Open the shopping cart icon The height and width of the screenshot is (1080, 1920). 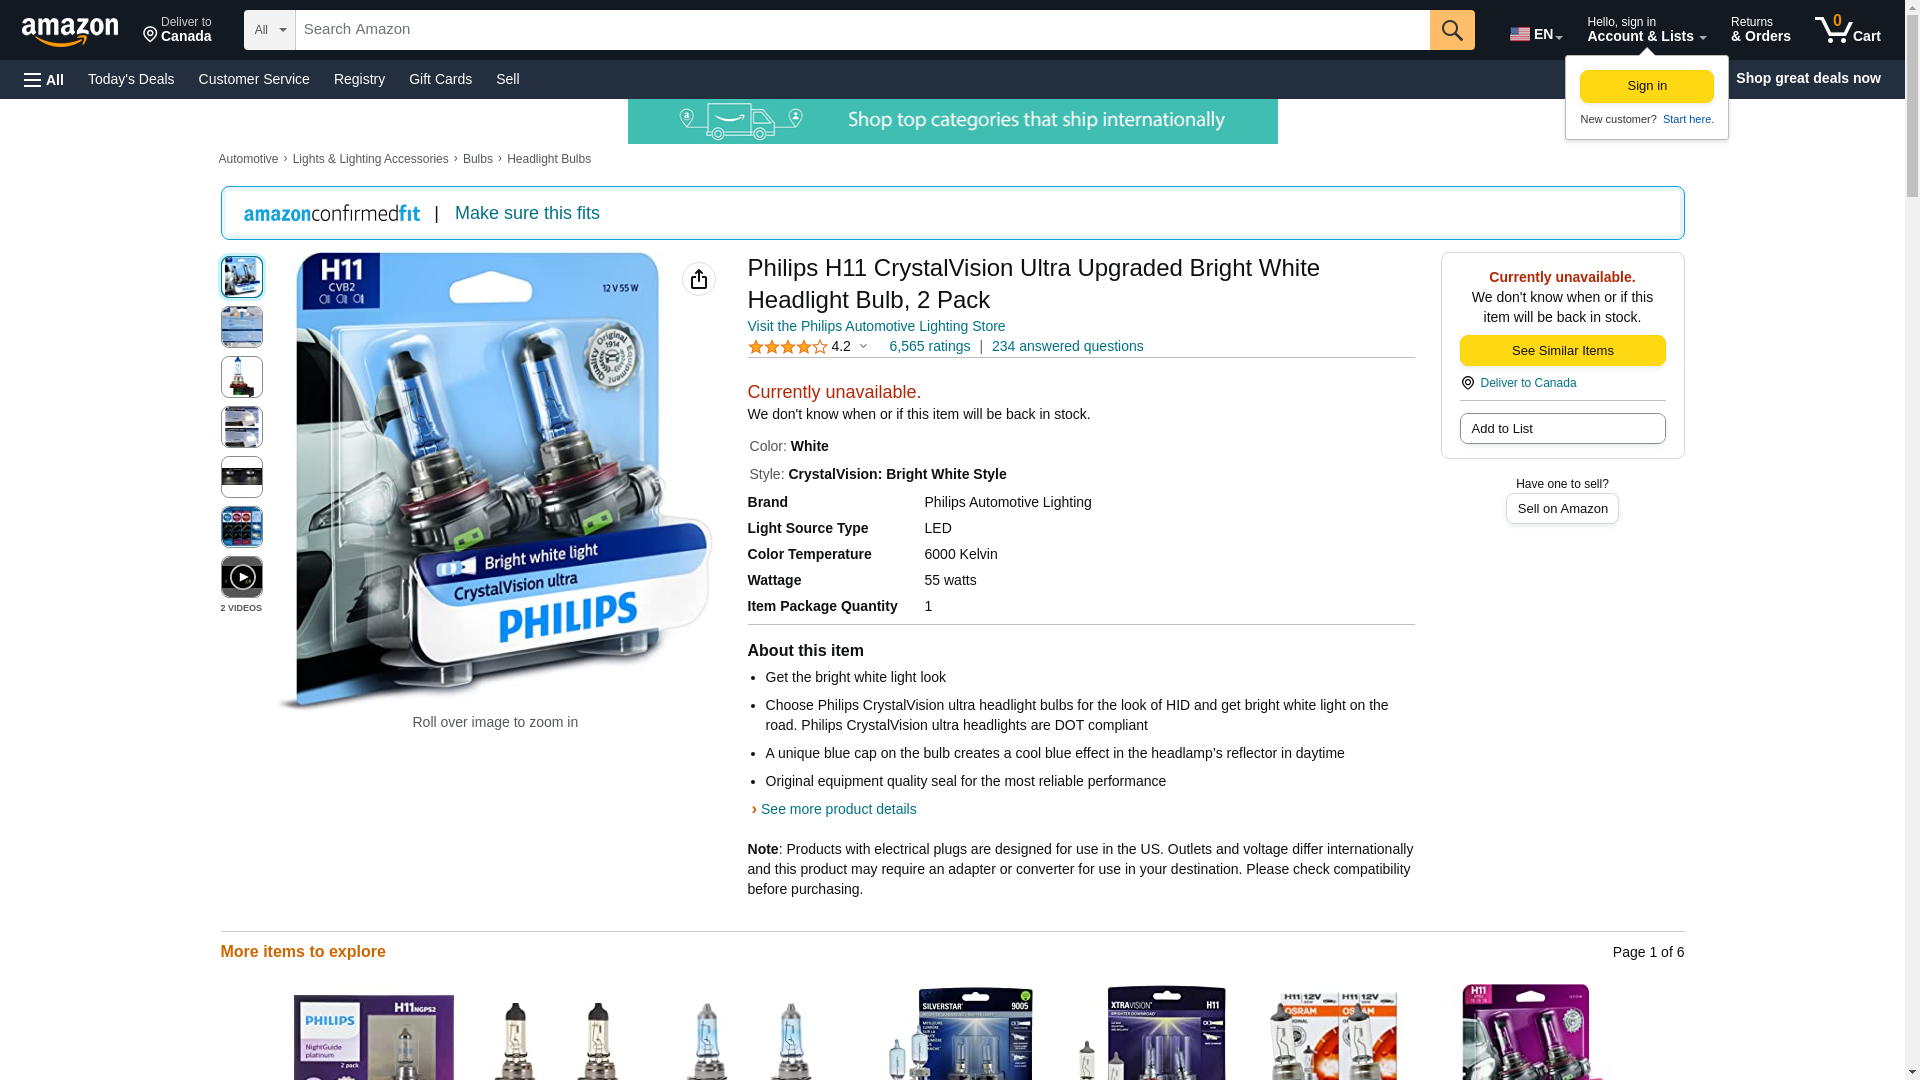(x=1847, y=30)
